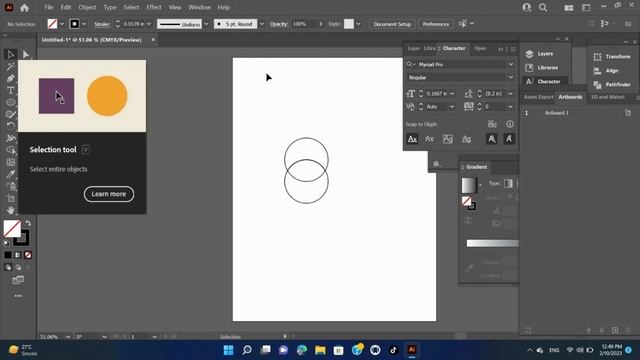Click the Fill swatch in the toolbar

click(12, 229)
